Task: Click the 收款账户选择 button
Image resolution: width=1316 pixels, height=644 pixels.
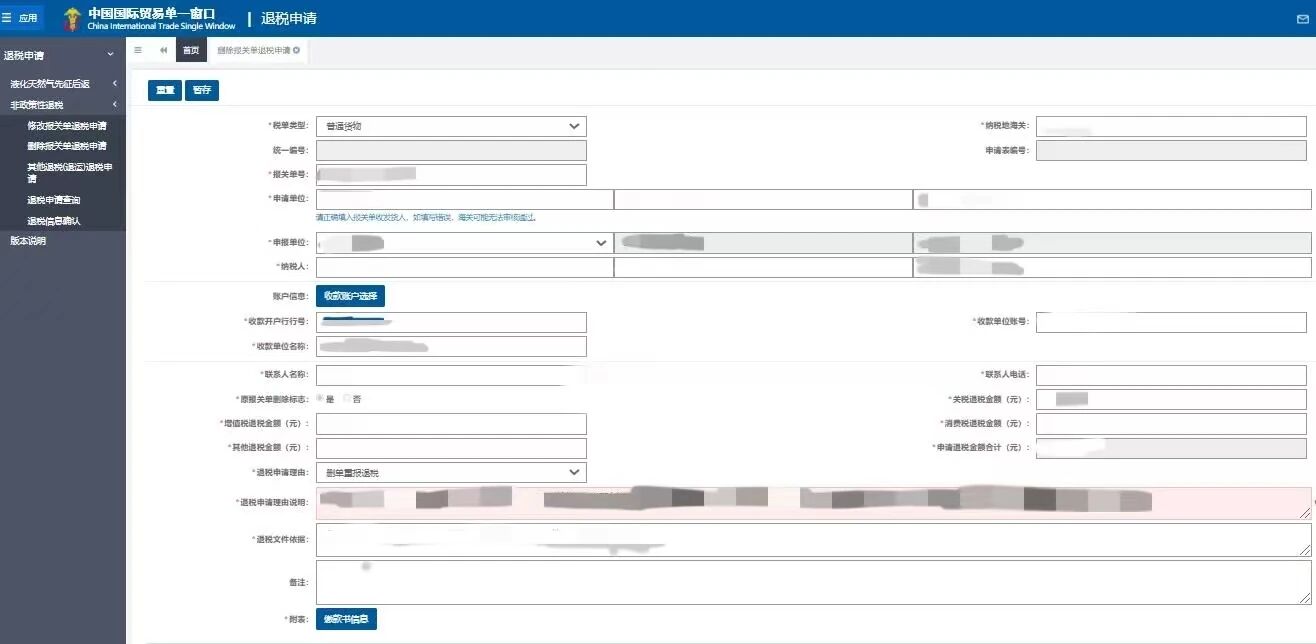Action: 350,295
